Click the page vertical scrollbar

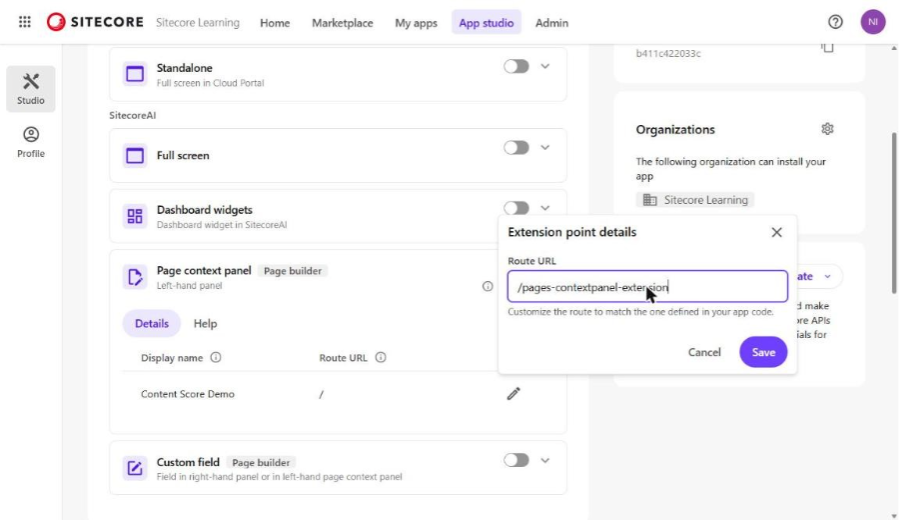tap(894, 212)
